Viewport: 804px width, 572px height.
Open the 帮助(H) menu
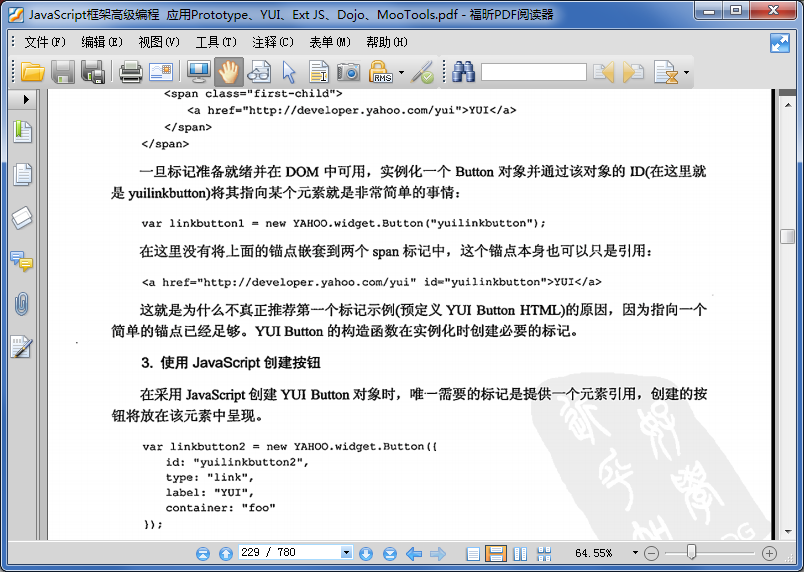pos(387,42)
